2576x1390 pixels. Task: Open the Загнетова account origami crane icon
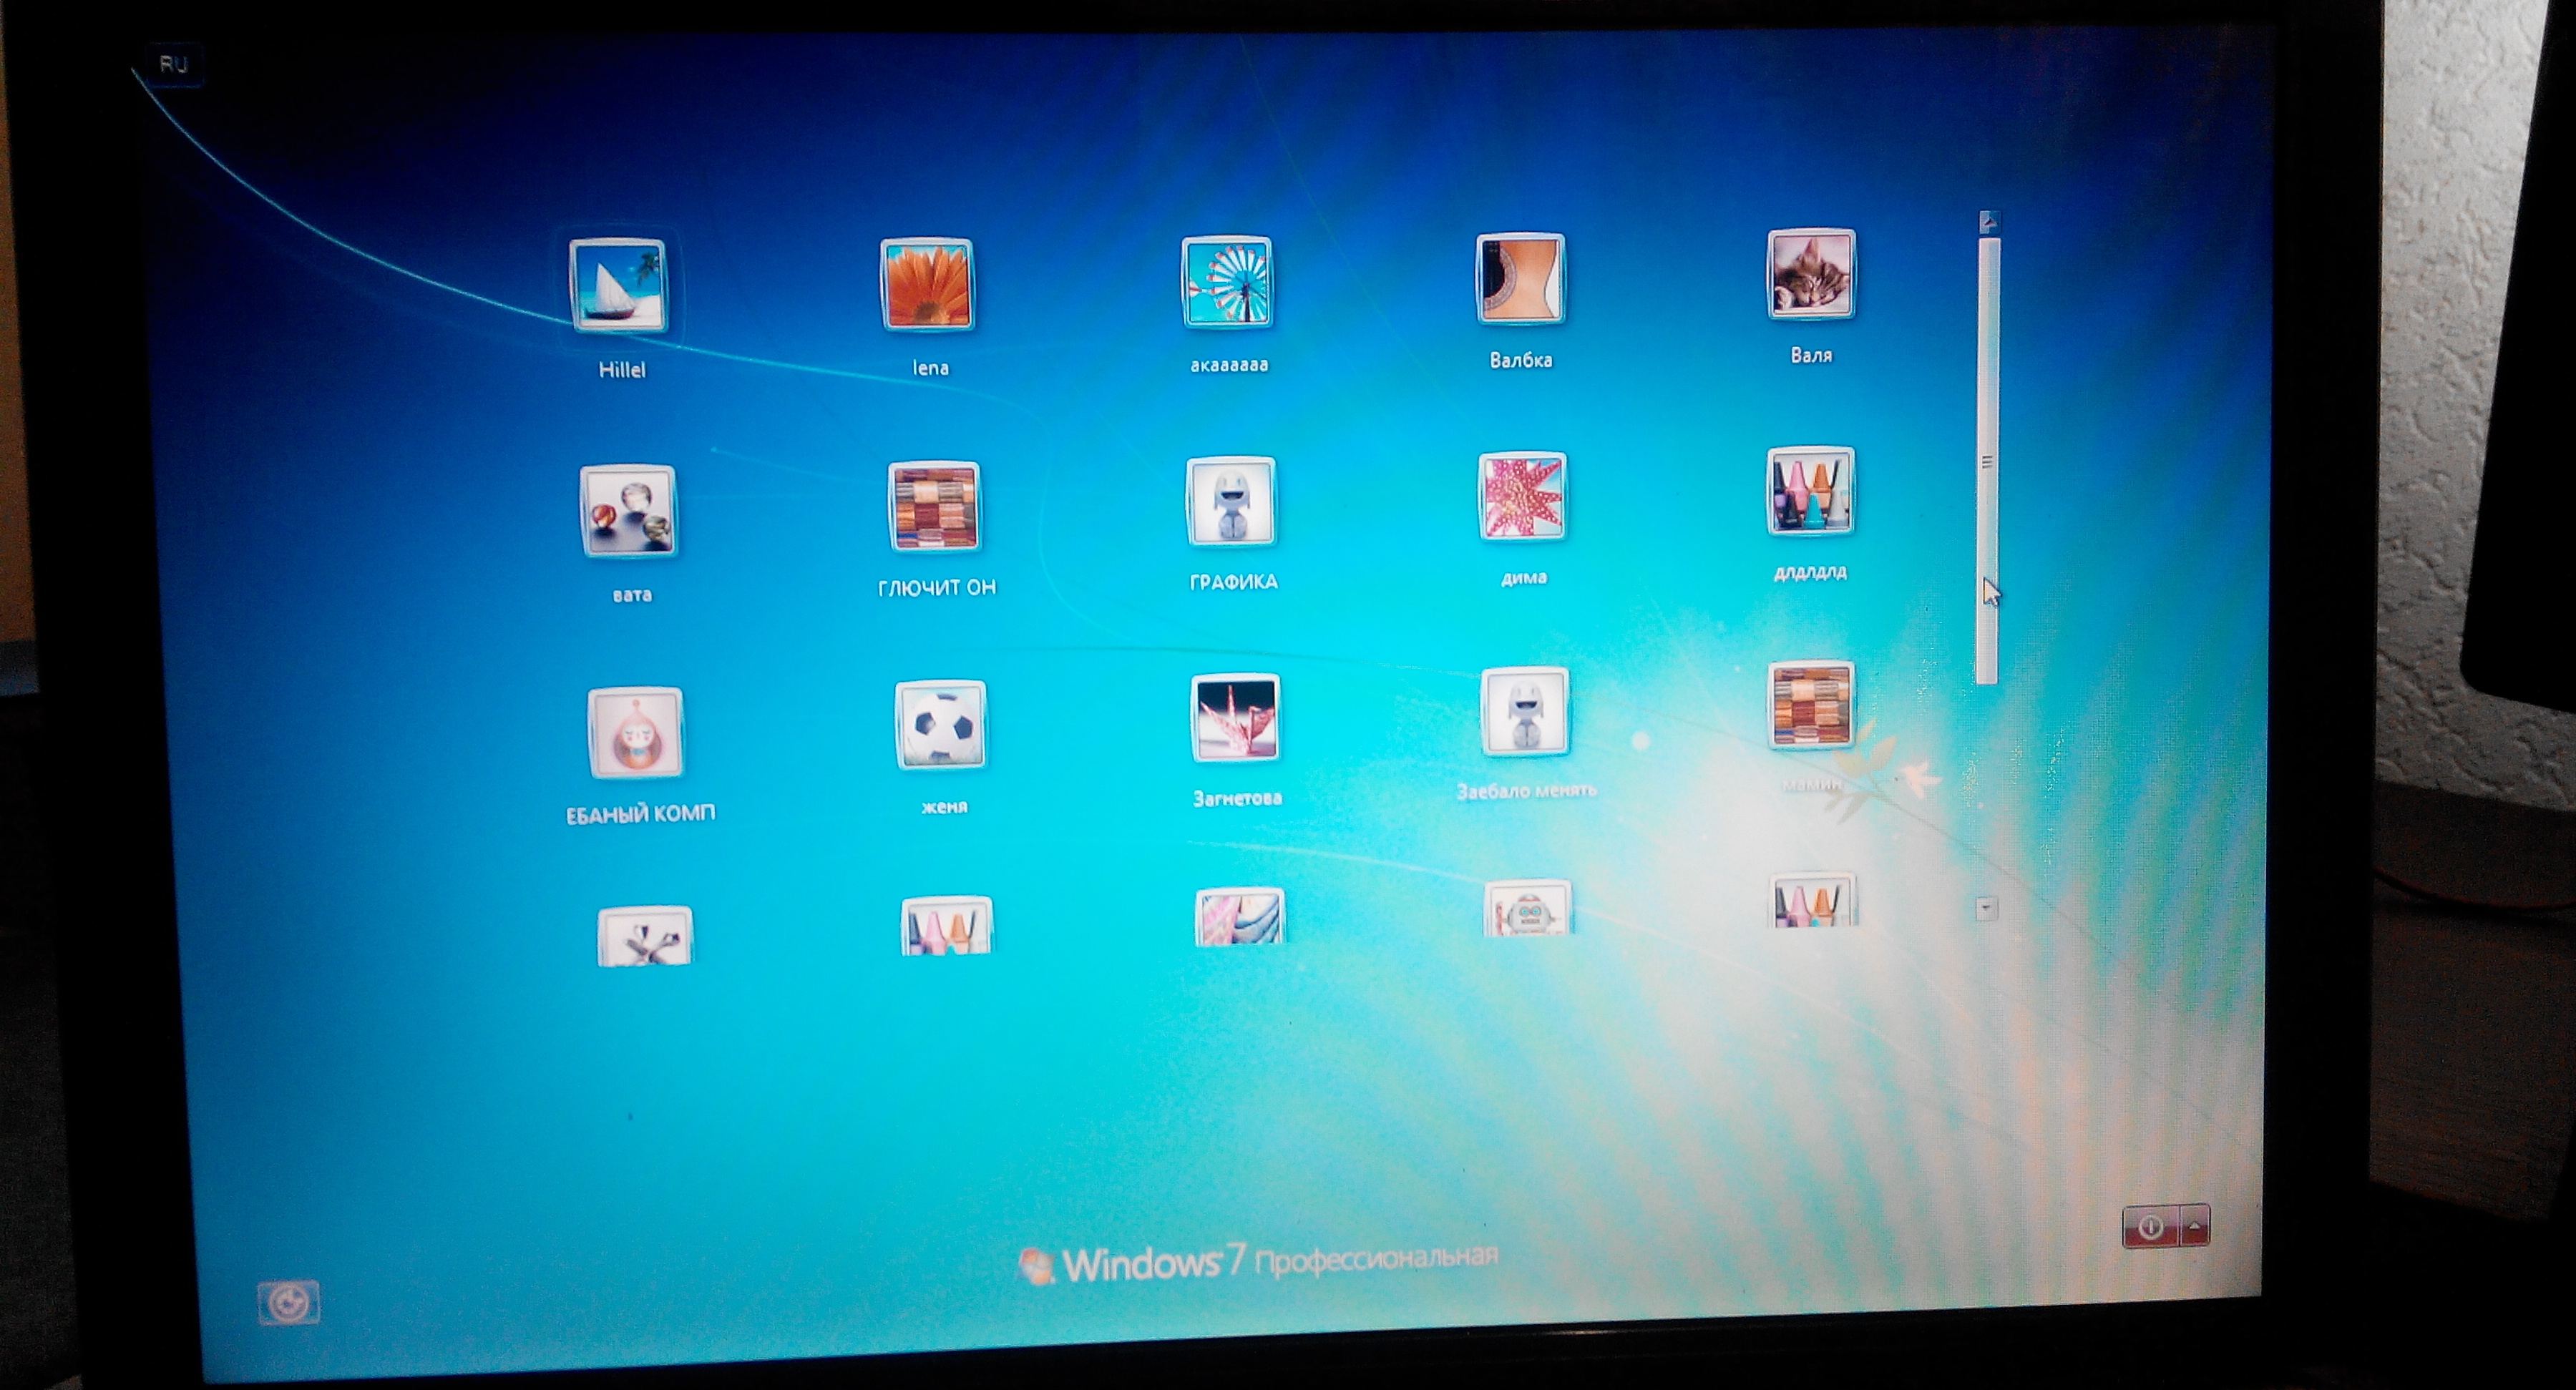(x=1235, y=718)
